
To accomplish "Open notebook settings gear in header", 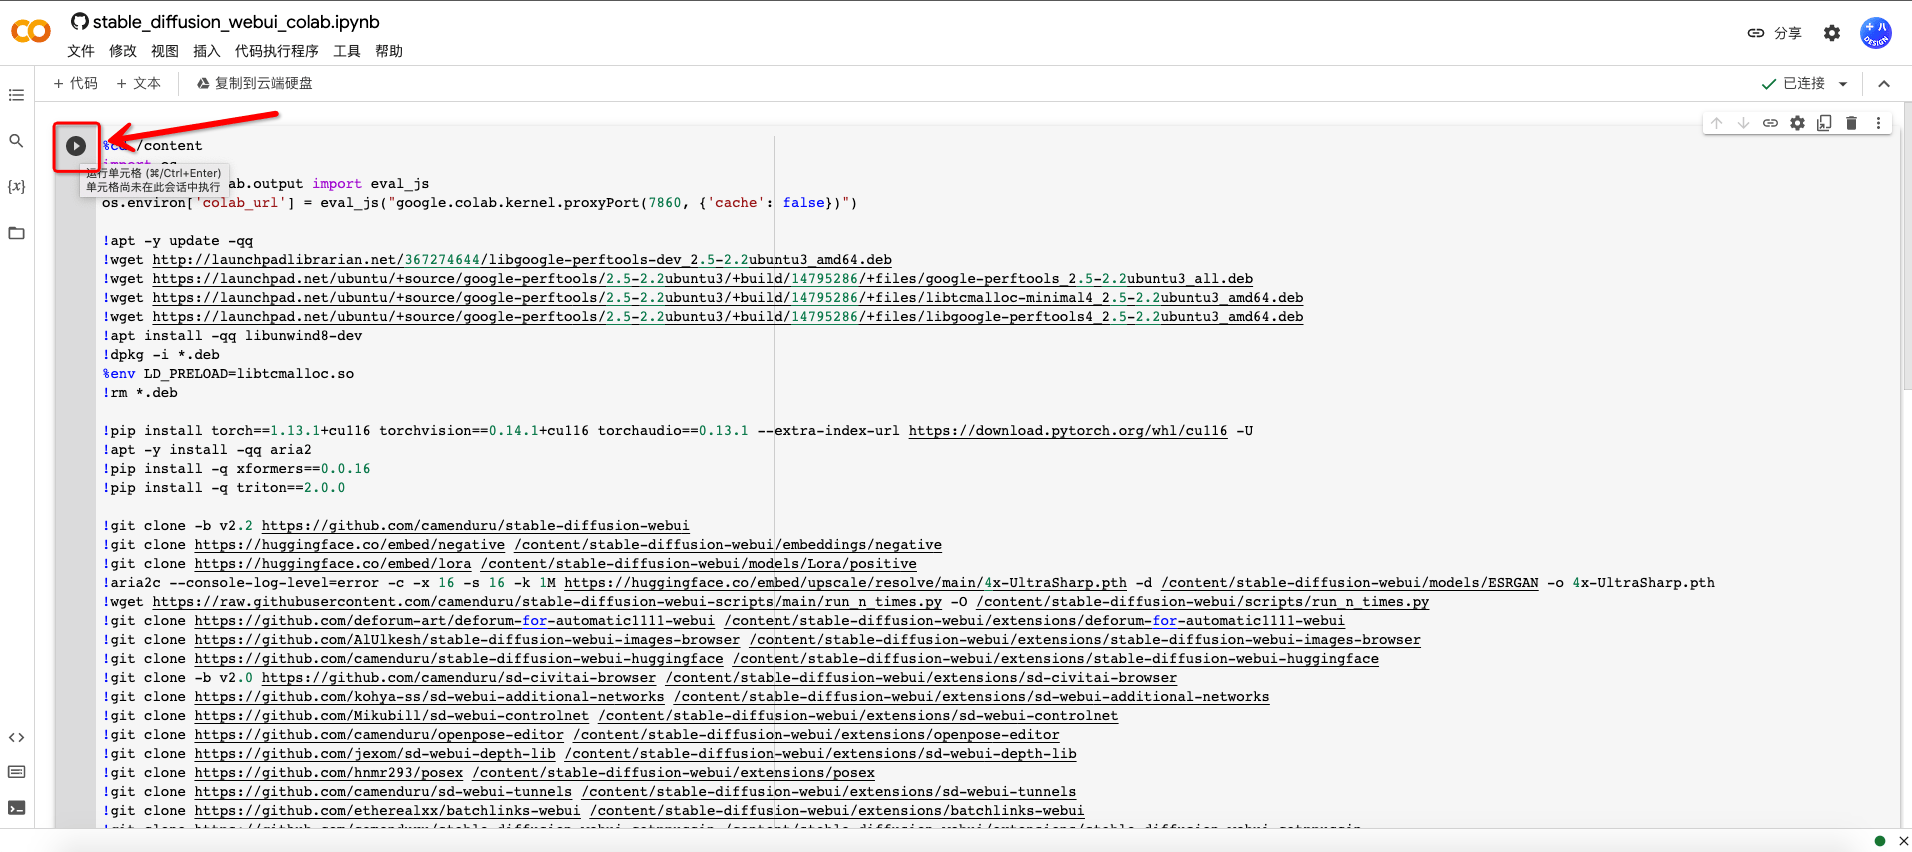I will coord(1832,33).
